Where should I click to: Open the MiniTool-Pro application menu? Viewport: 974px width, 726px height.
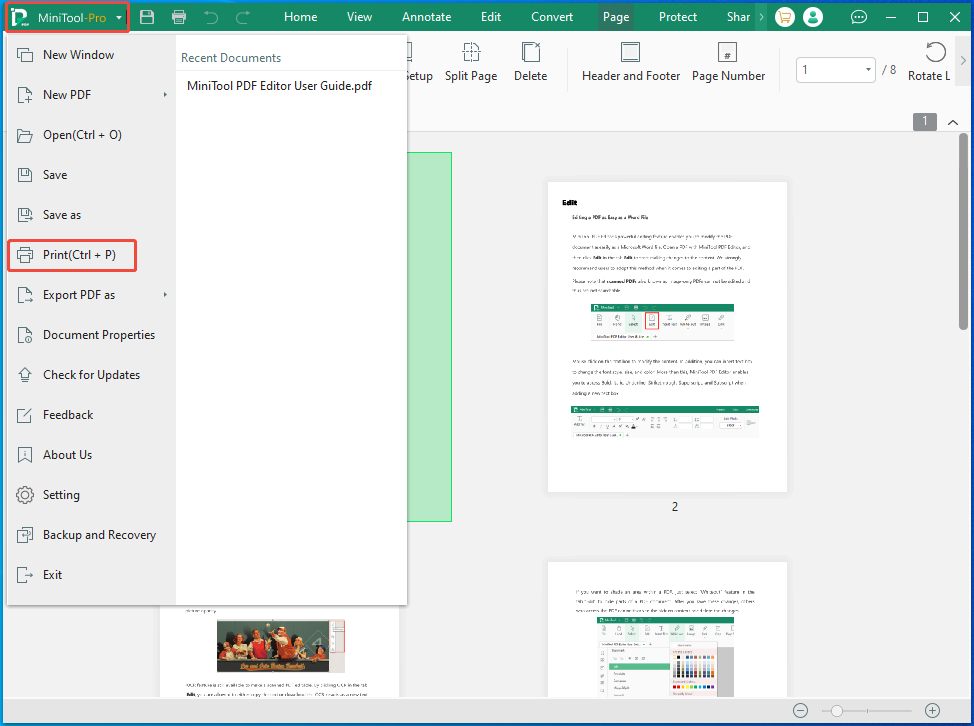coord(67,17)
